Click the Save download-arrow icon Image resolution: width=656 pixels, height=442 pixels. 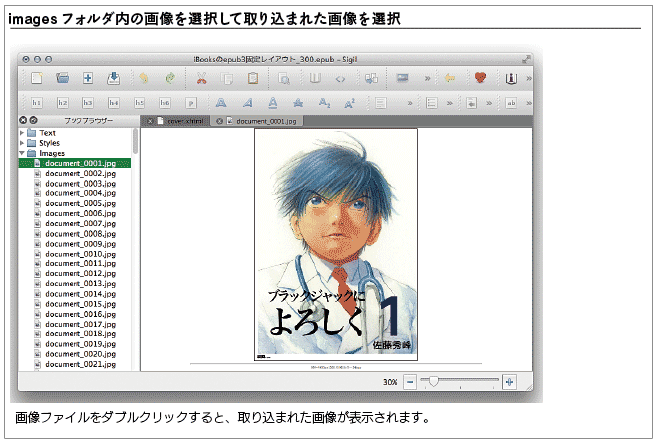113,78
